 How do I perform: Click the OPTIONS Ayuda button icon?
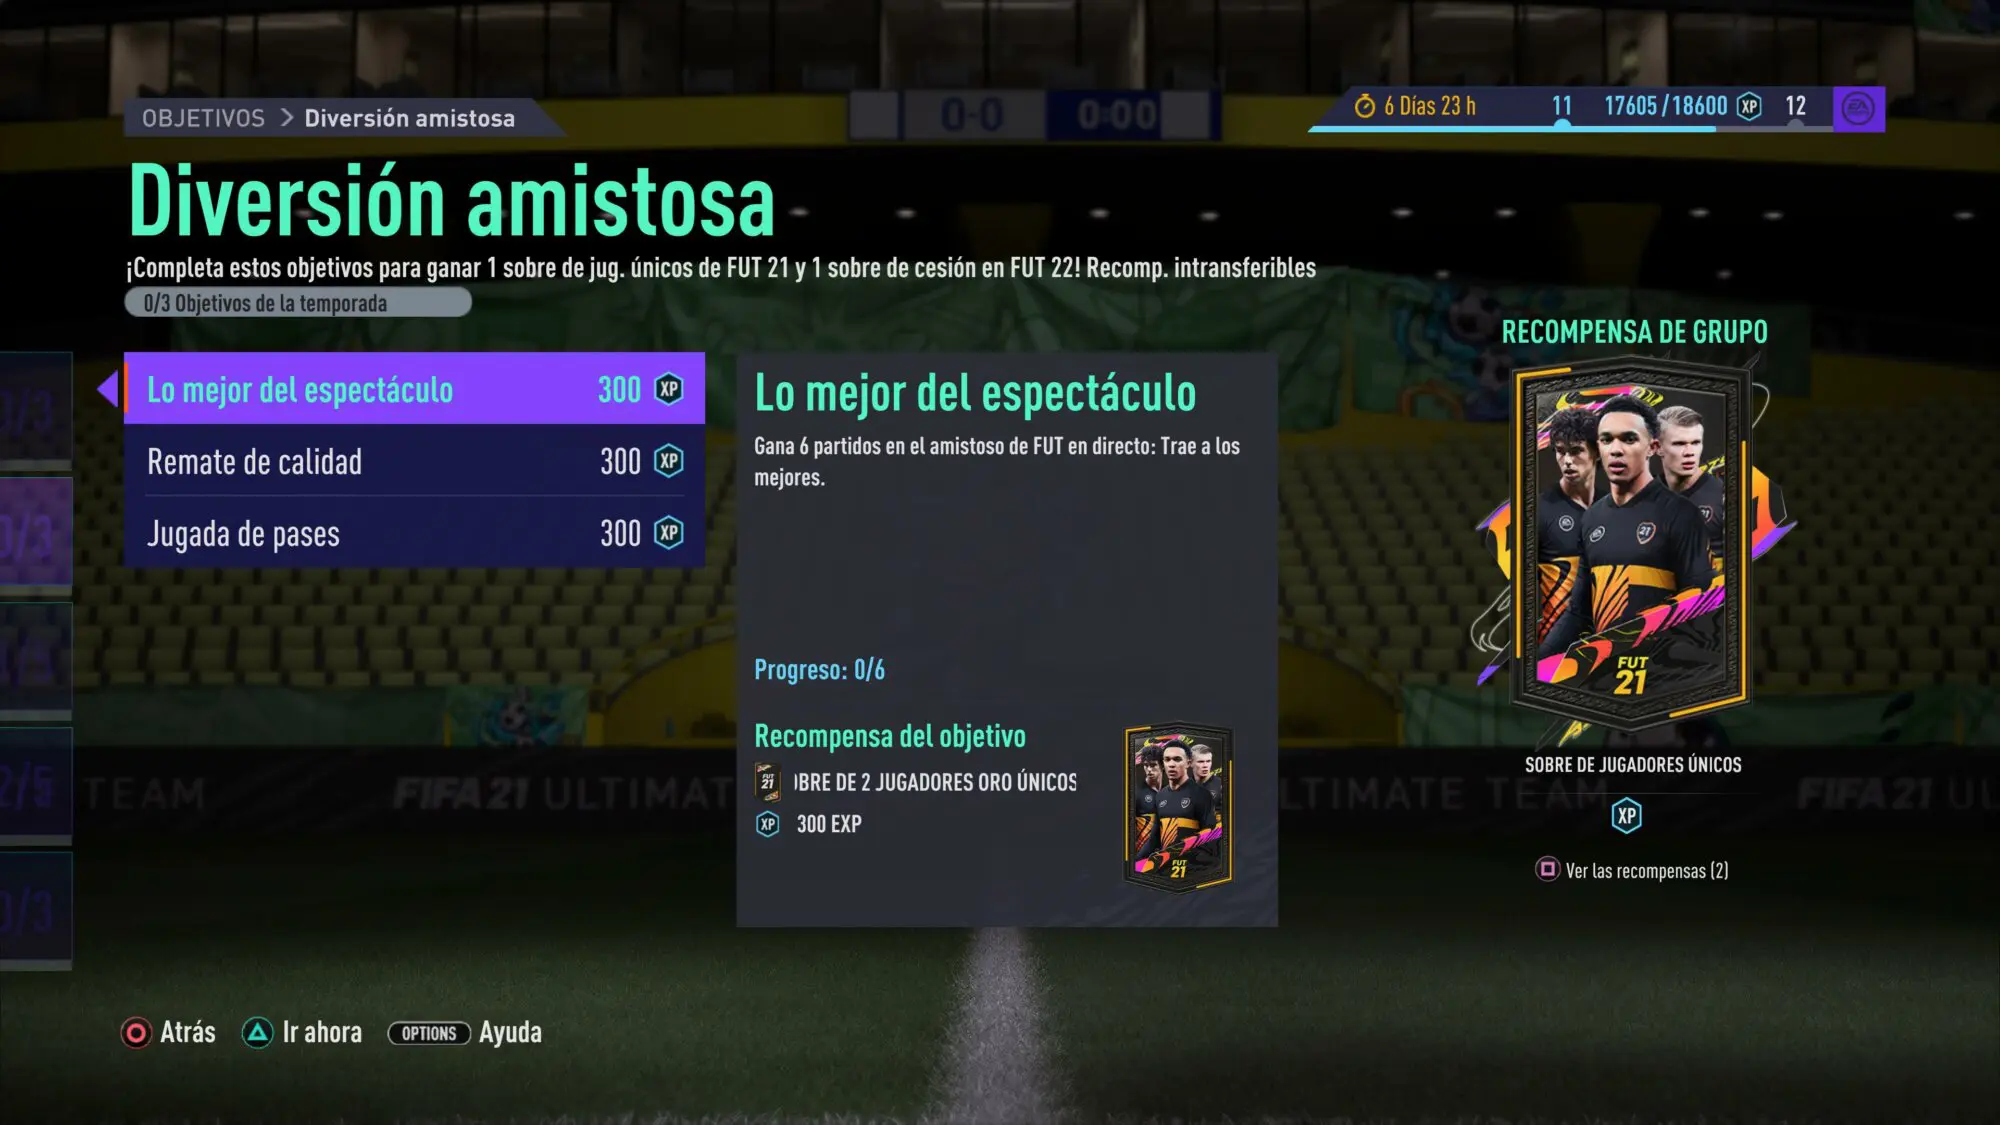pos(429,1033)
